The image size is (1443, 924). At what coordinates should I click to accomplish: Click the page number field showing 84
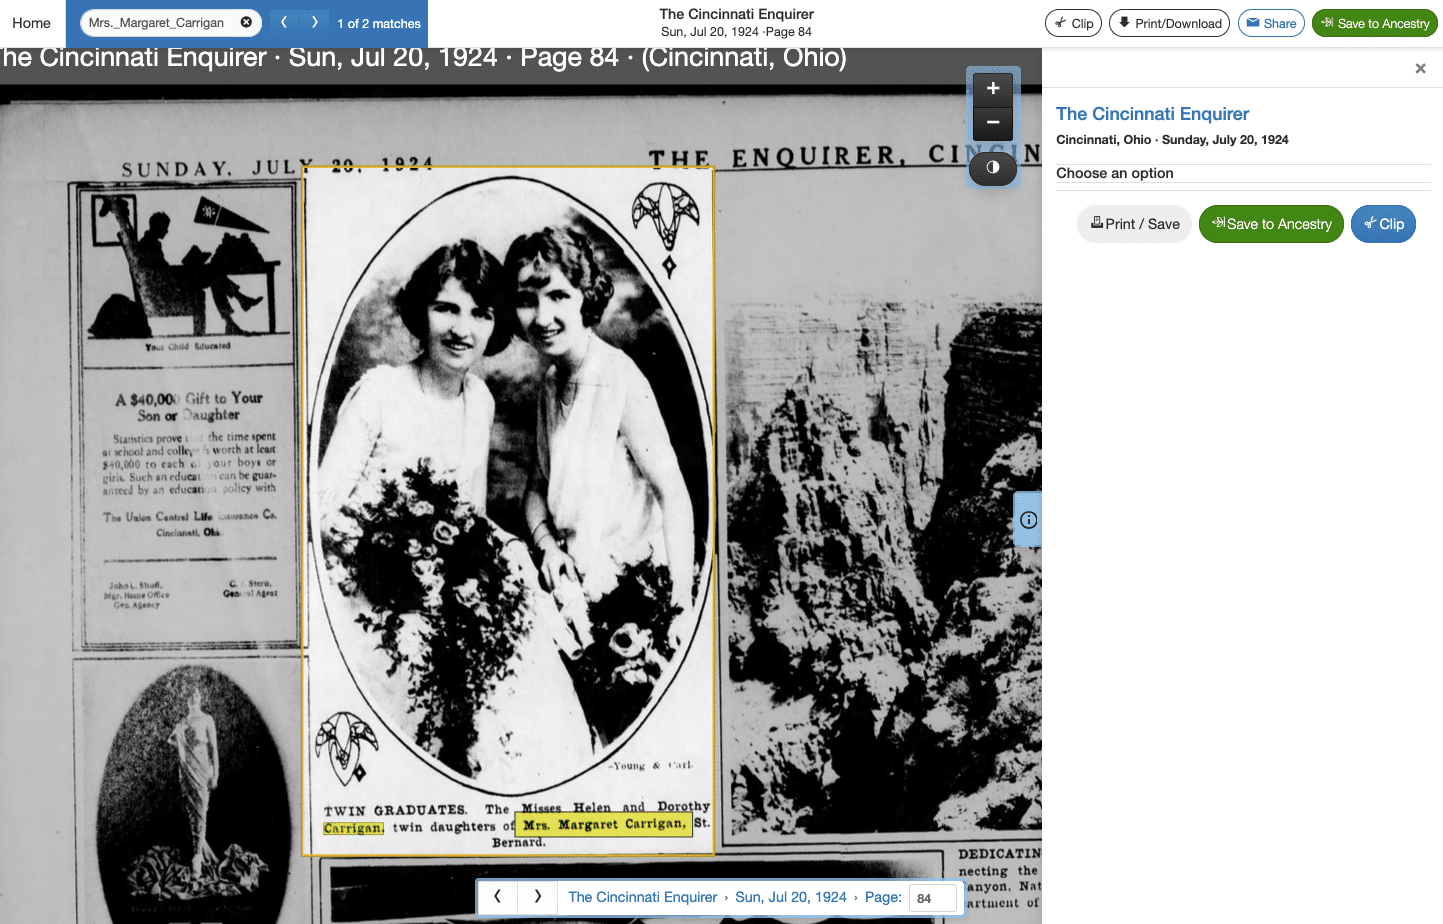[x=933, y=898]
